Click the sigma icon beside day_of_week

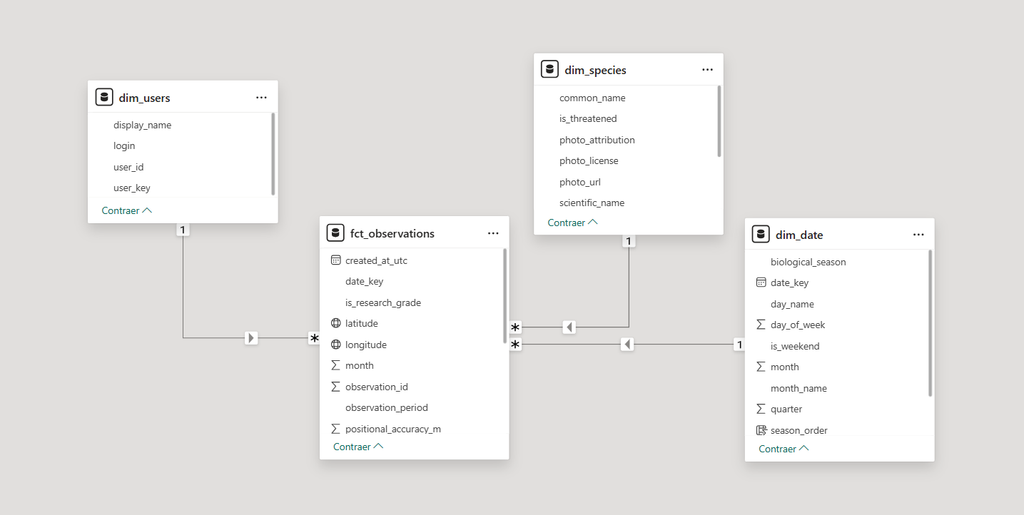point(761,324)
